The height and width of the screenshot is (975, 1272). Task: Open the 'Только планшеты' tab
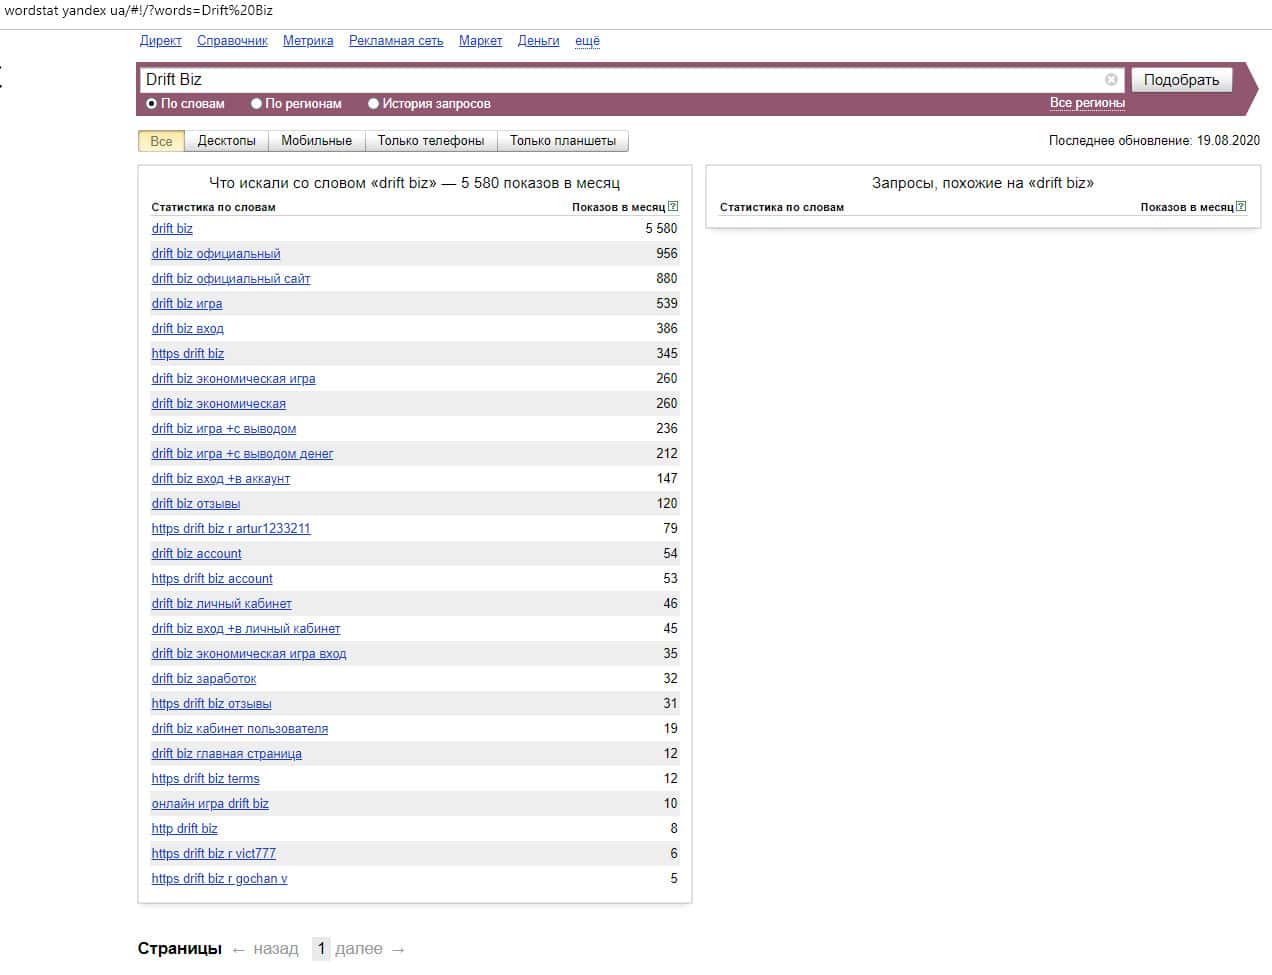point(562,141)
